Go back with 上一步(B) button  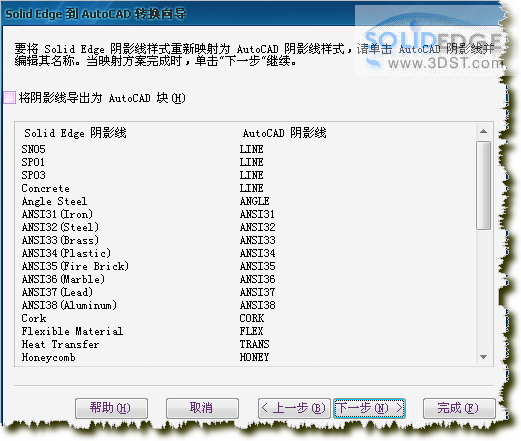click(x=294, y=408)
